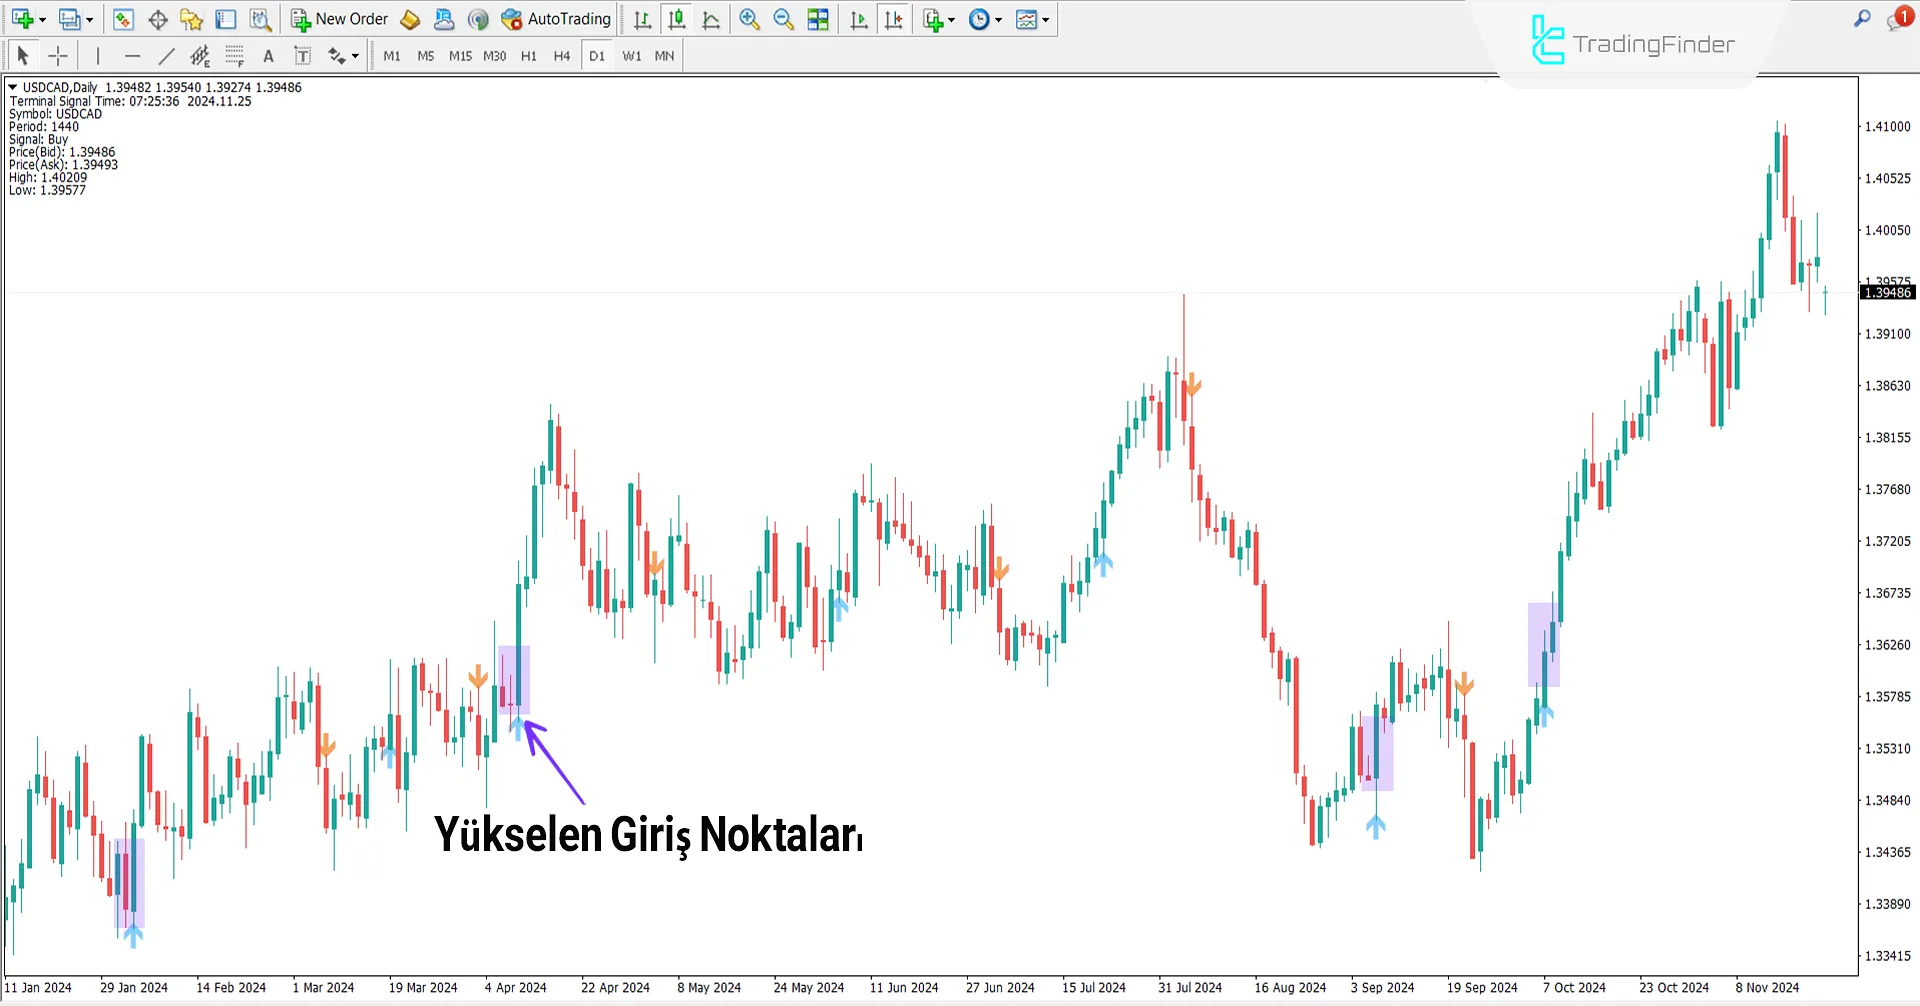Open the Strategy Tester

click(260, 19)
